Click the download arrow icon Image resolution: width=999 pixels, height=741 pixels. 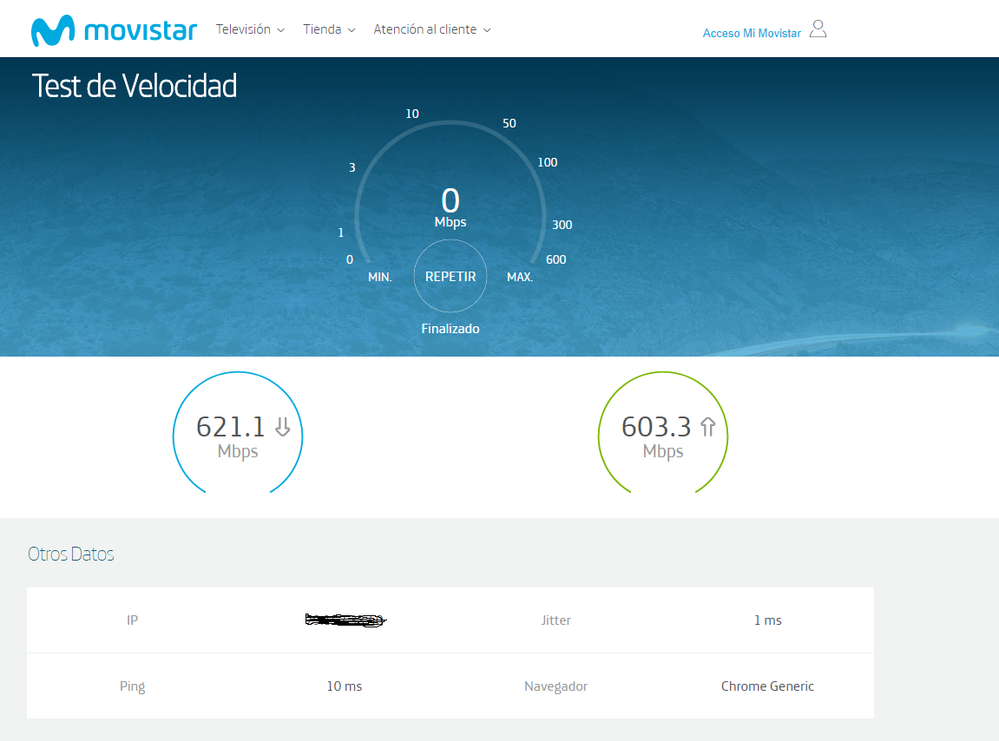pos(282,428)
